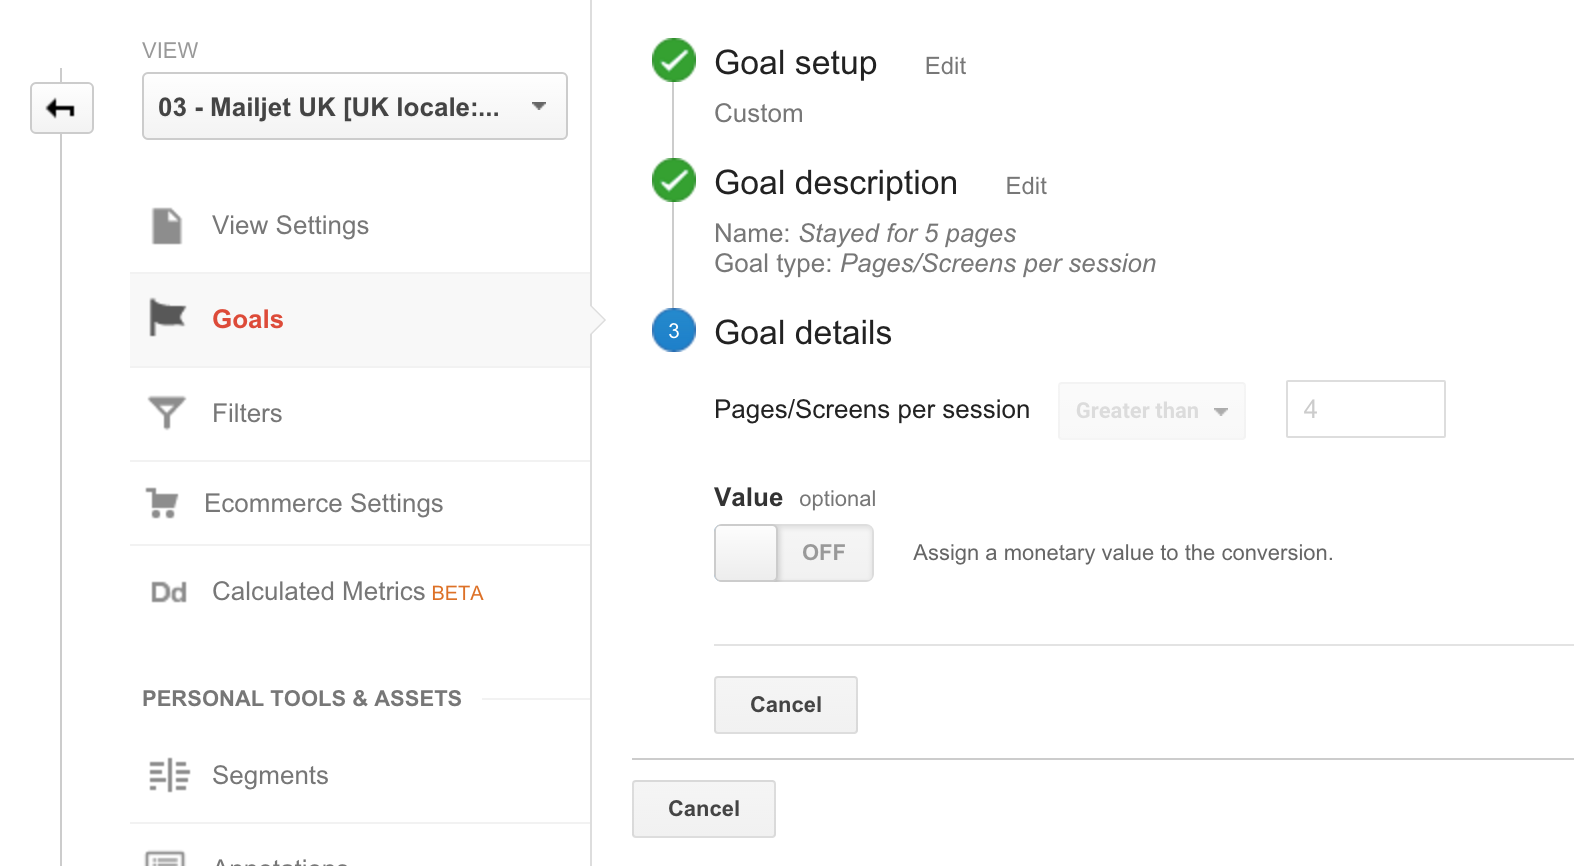Toggle the monetary Value switch on
This screenshot has height=866, width=1574.
point(793,553)
